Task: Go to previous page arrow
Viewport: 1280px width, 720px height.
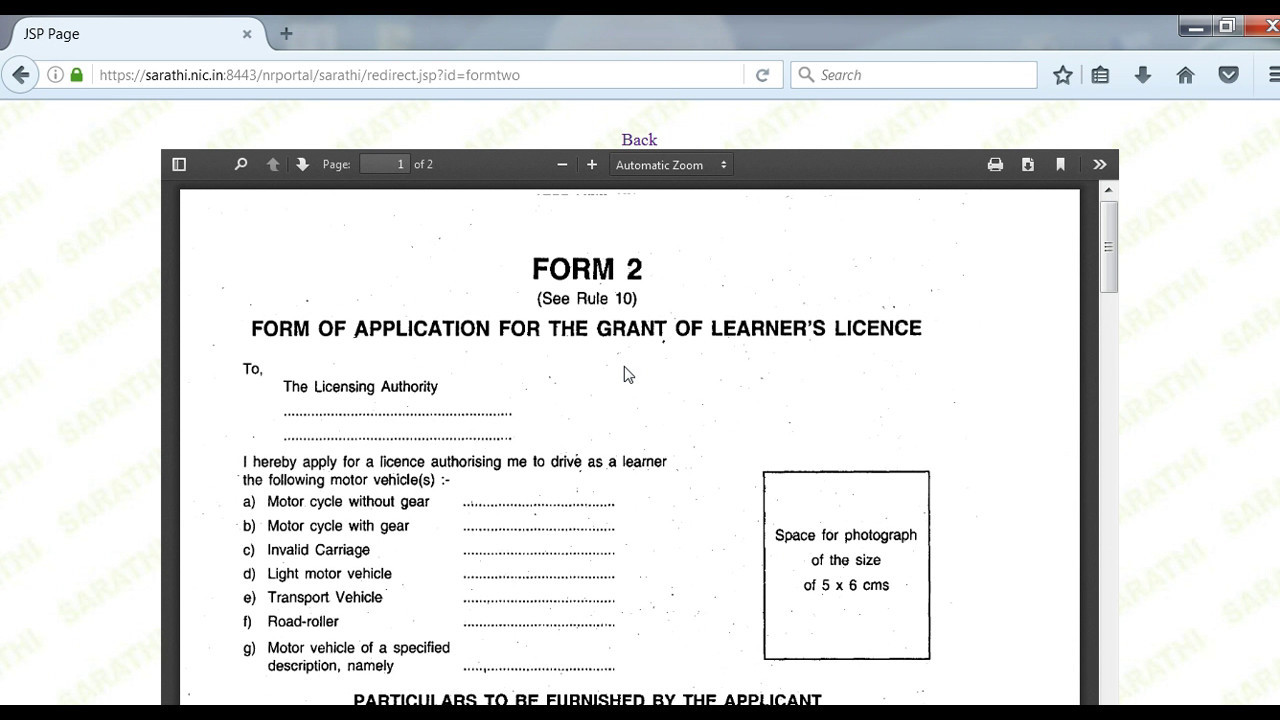Action: tap(272, 165)
